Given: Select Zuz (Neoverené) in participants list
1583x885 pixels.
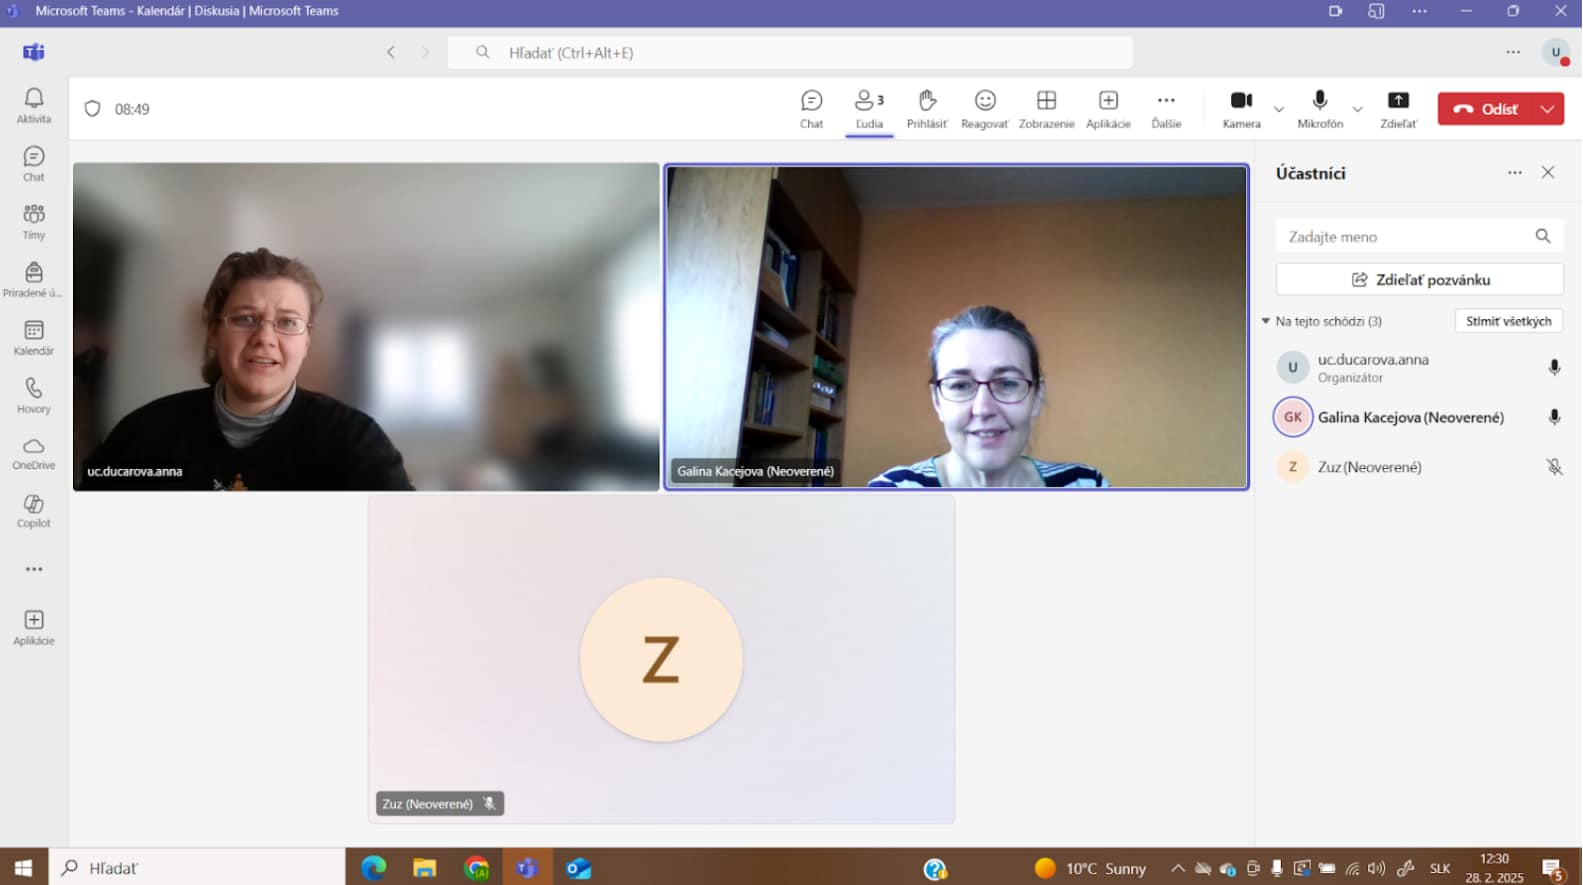Looking at the screenshot, I should [1419, 467].
